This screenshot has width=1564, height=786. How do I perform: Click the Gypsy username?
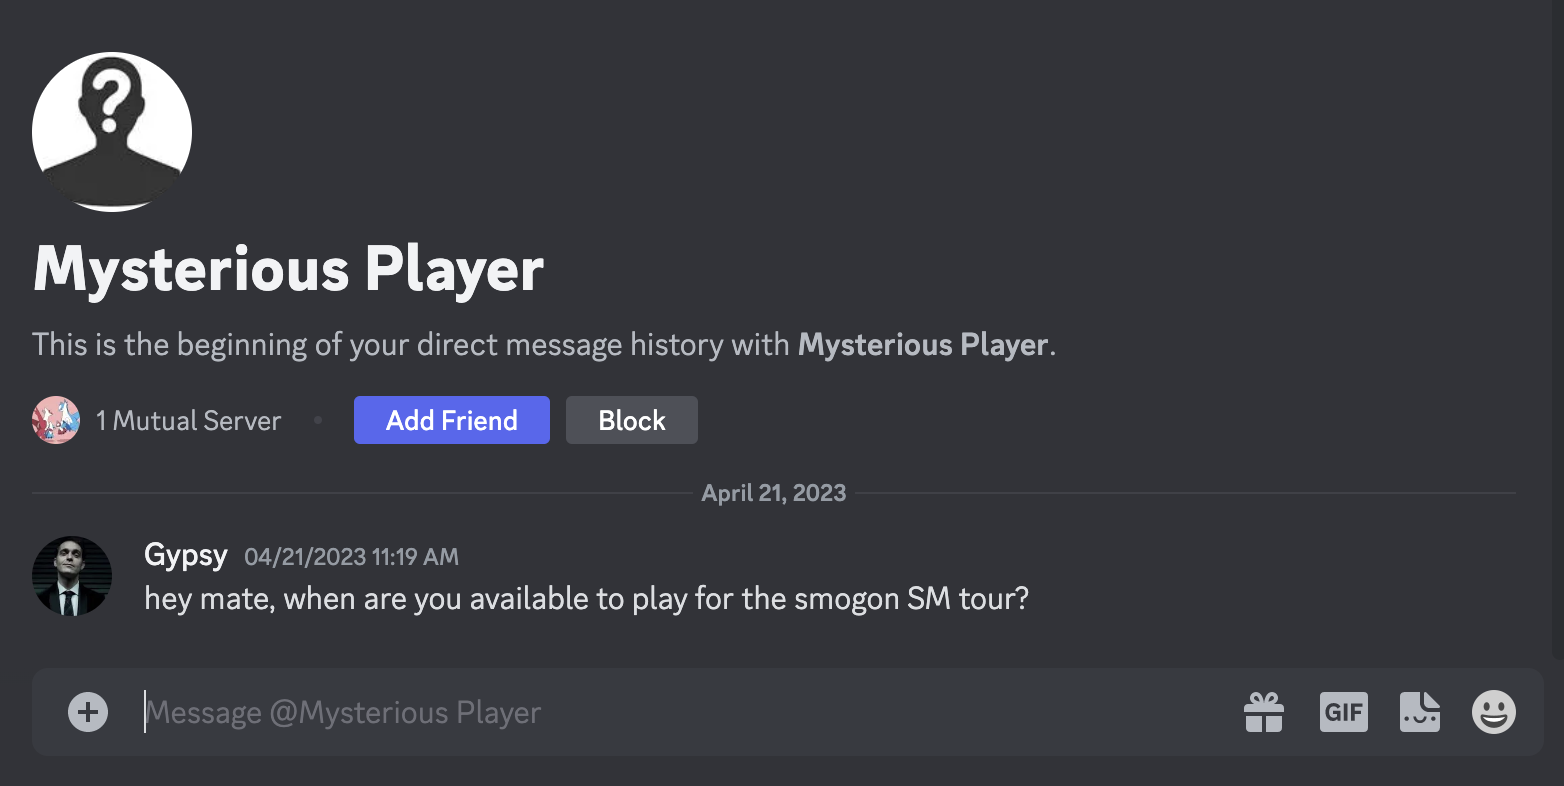(x=186, y=555)
